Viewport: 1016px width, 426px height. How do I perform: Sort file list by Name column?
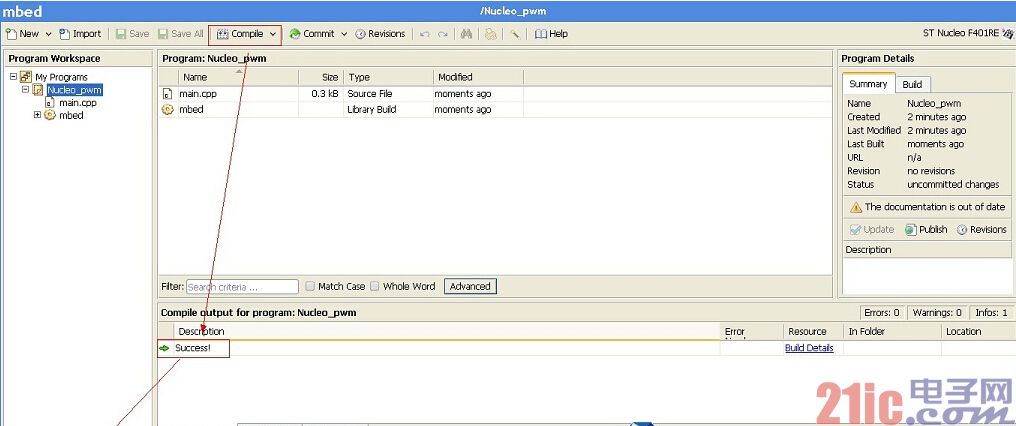(x=237, y=77)
